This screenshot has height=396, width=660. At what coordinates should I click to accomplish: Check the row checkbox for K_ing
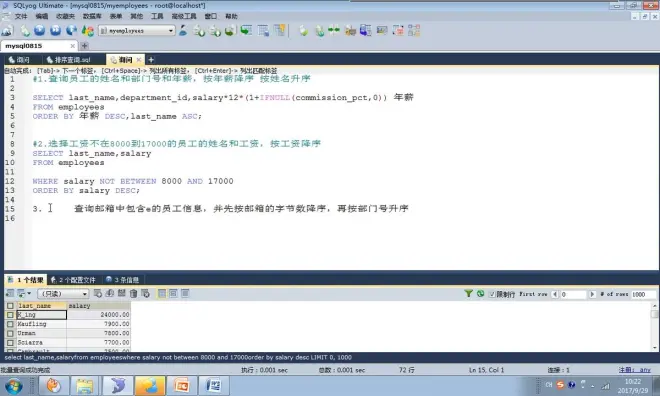coord(10,315)
